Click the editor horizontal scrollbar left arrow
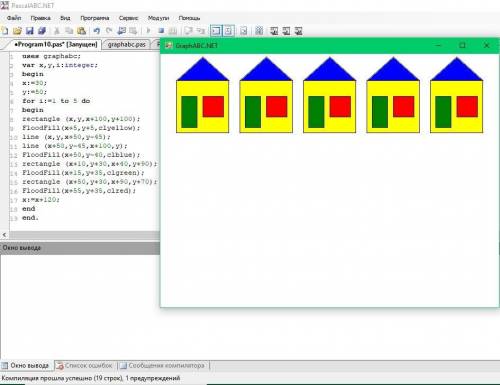Image resolution: width=500 pixels, height=385 pixels. click(x=4, y=235)
